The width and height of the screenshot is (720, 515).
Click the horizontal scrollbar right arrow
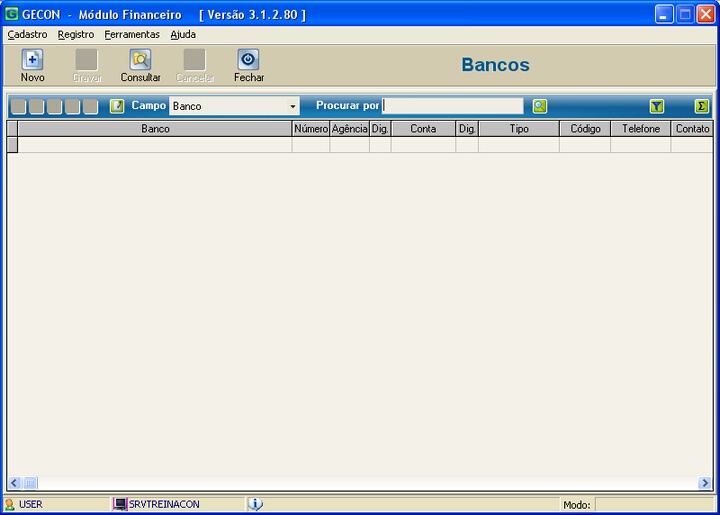coord(705,483)
